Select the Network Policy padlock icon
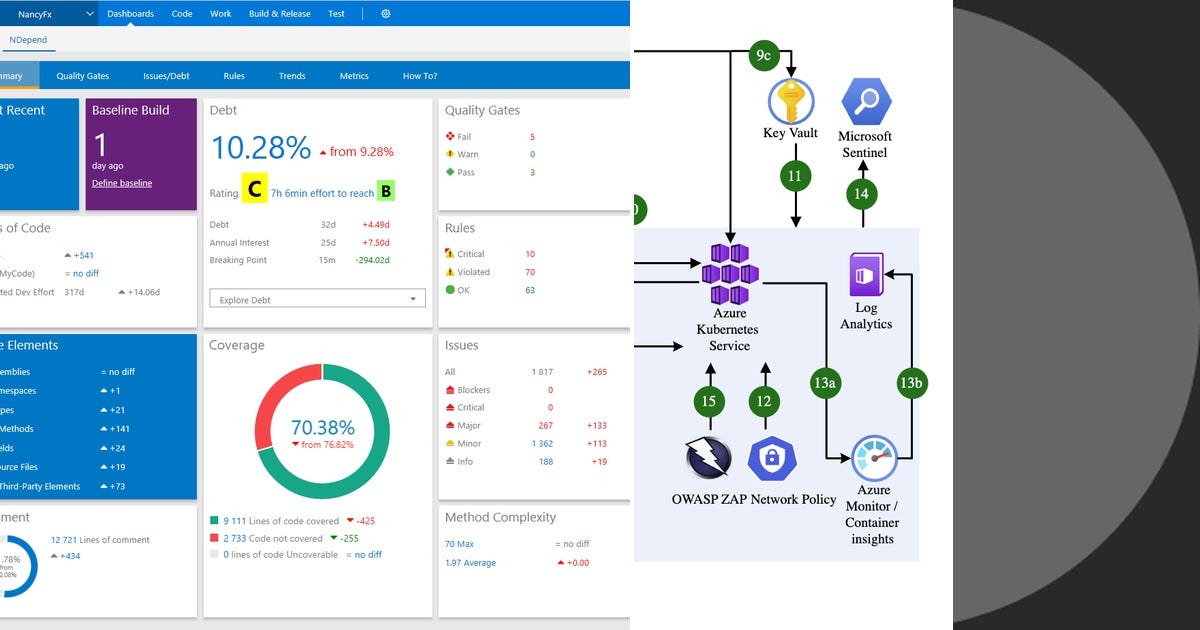 [x=773, y=458]
